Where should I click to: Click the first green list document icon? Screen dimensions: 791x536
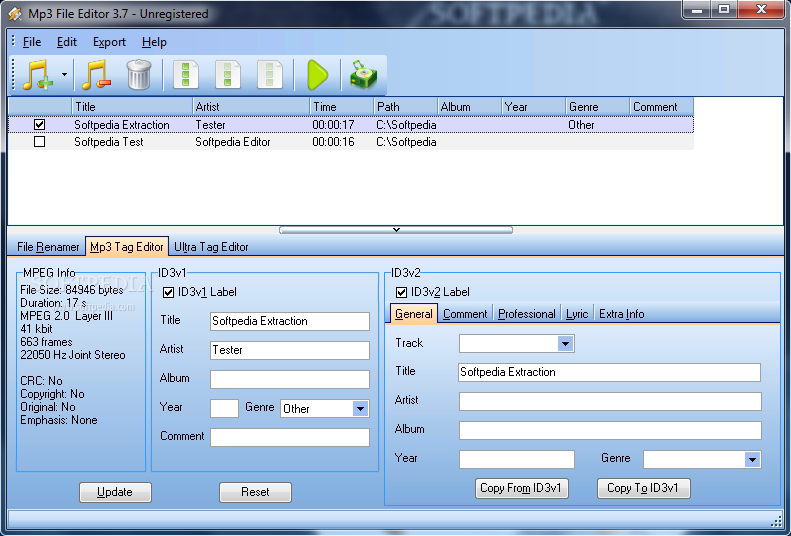pos(186,75)
